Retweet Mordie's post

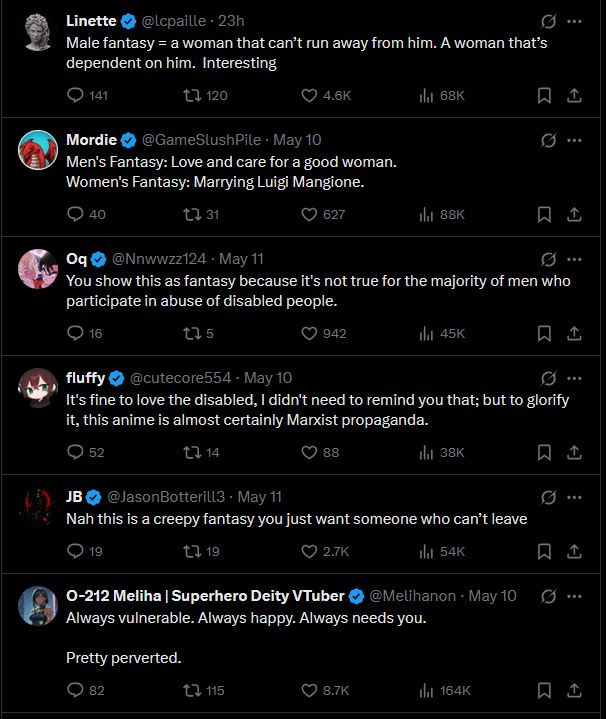pos(187,214)
